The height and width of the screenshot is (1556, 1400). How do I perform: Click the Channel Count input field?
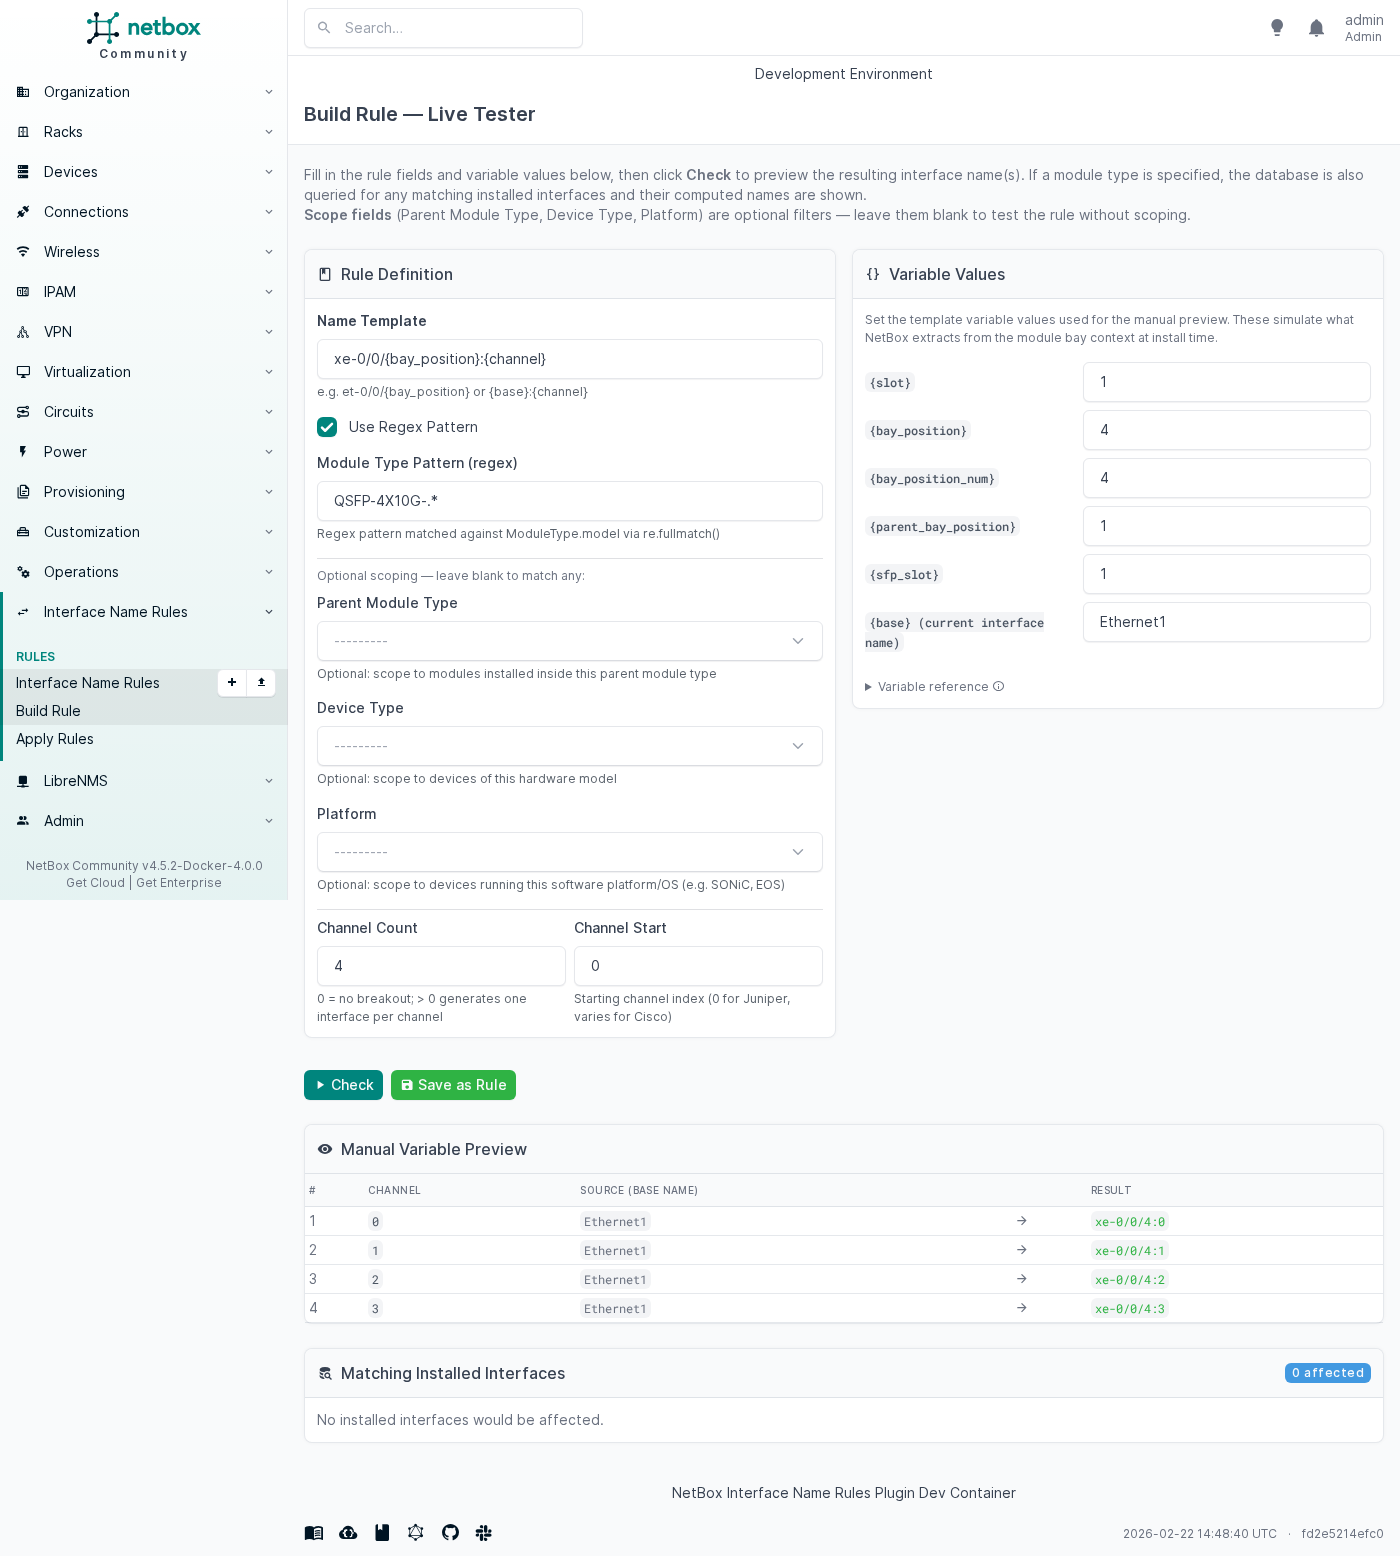441,966
